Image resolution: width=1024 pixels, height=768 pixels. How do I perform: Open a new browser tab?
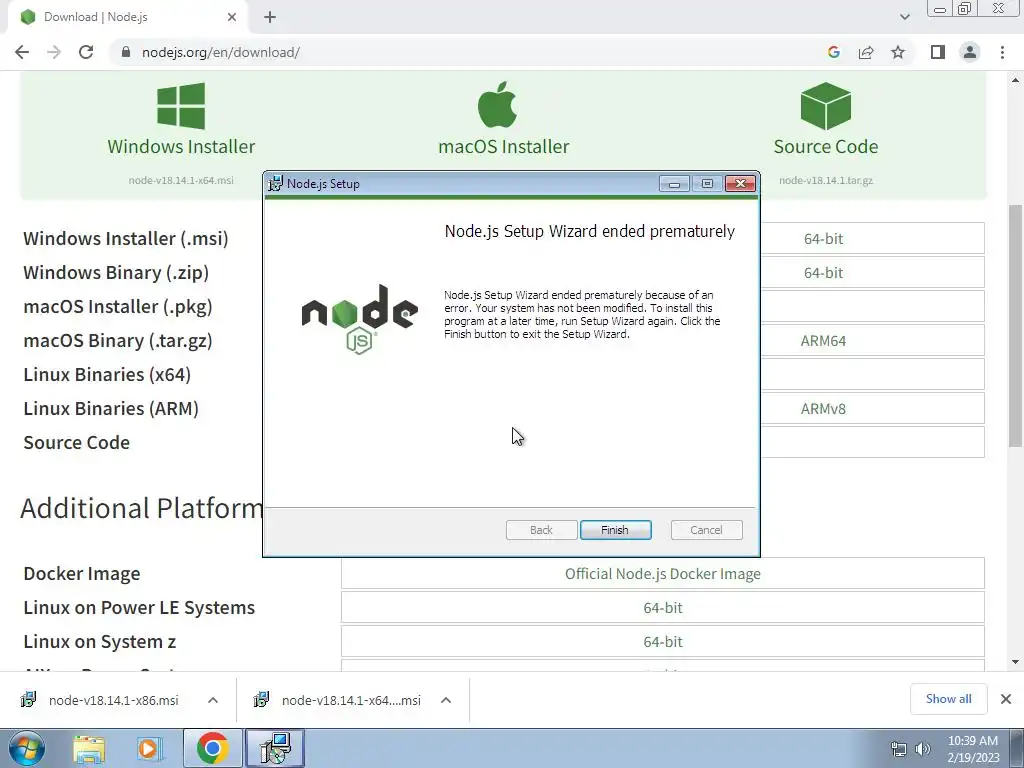270,17
